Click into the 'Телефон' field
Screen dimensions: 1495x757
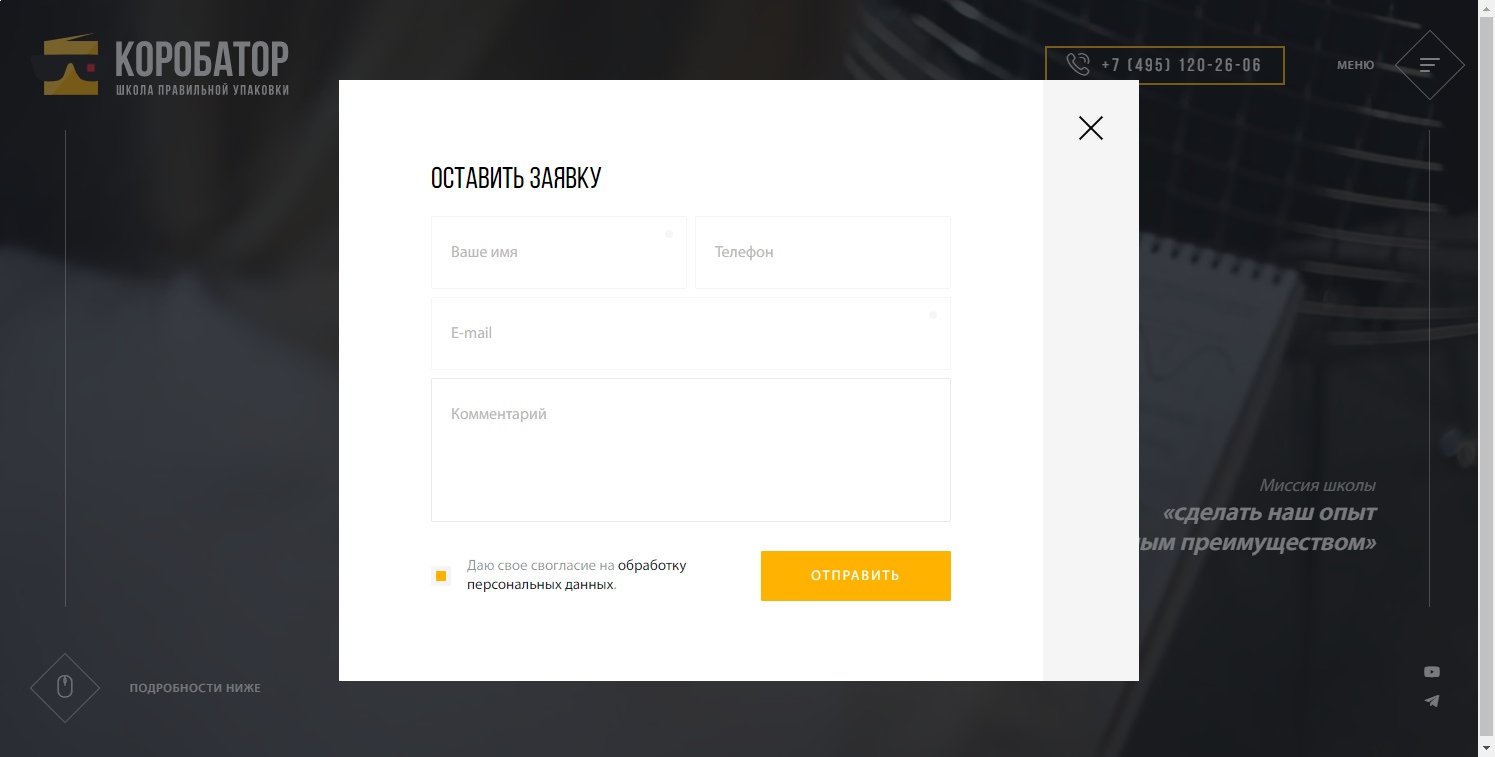click(822, 252)
